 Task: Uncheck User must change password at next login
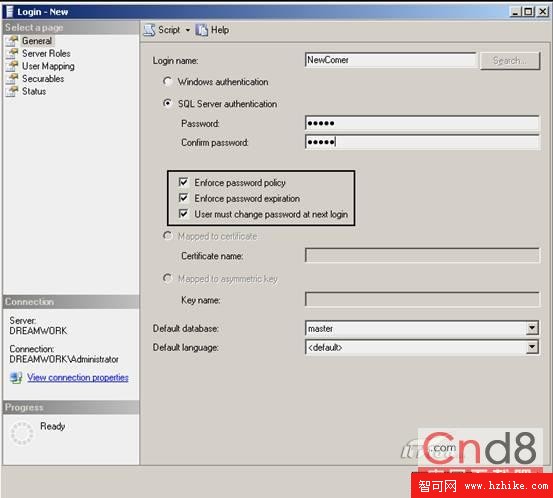pos(183,214)
